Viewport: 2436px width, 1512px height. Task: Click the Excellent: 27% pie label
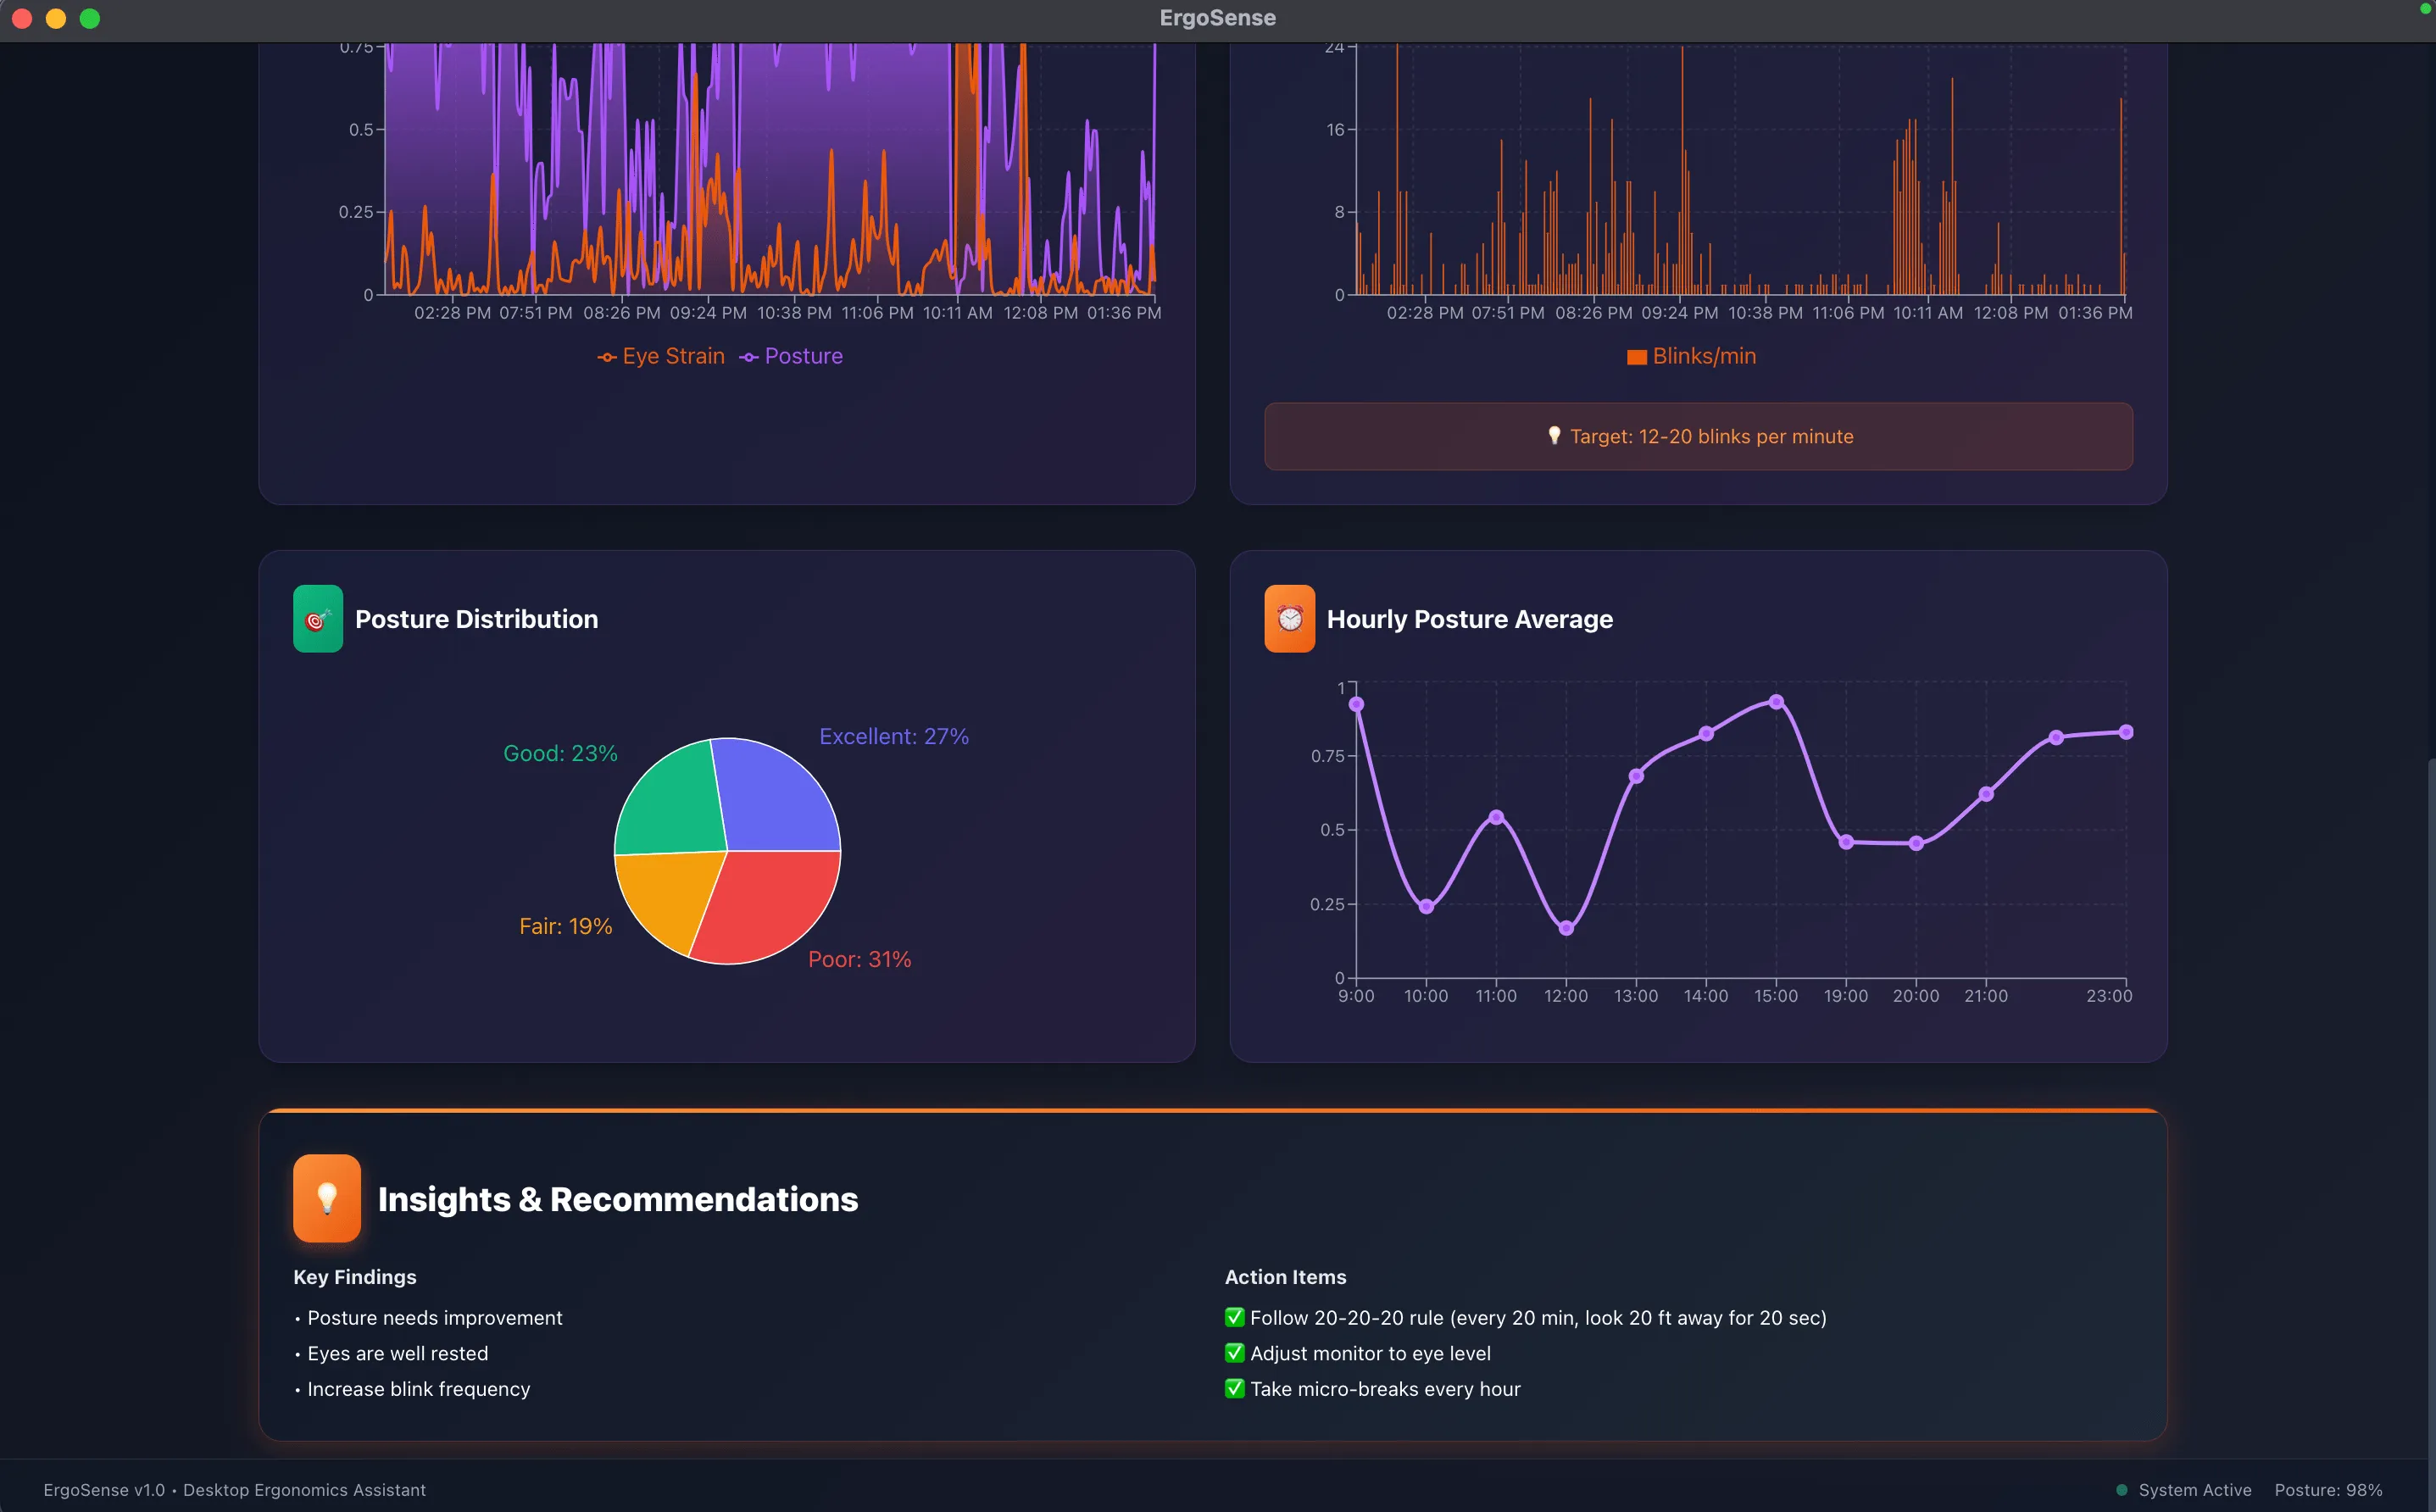(894, 736)
